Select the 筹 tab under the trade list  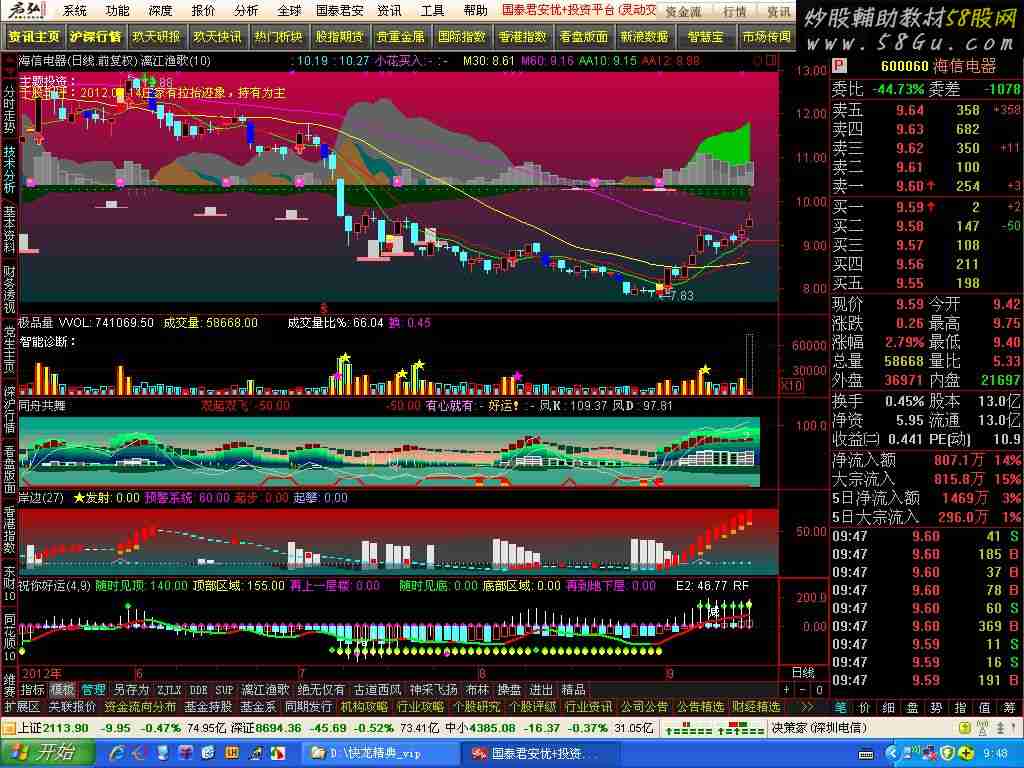[1010, 707]
